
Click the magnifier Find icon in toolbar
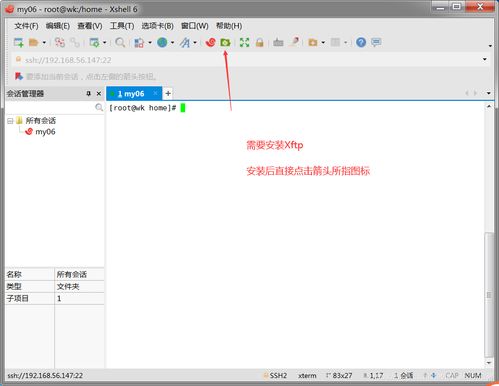tap(120, 42)
